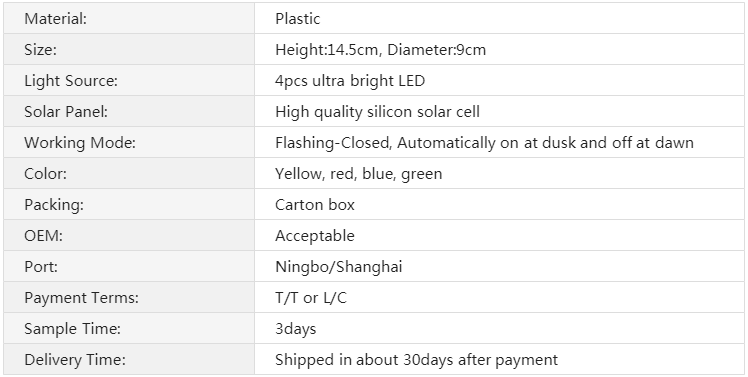Click the Light Source label
748x377 pixels.
(71, 81)
